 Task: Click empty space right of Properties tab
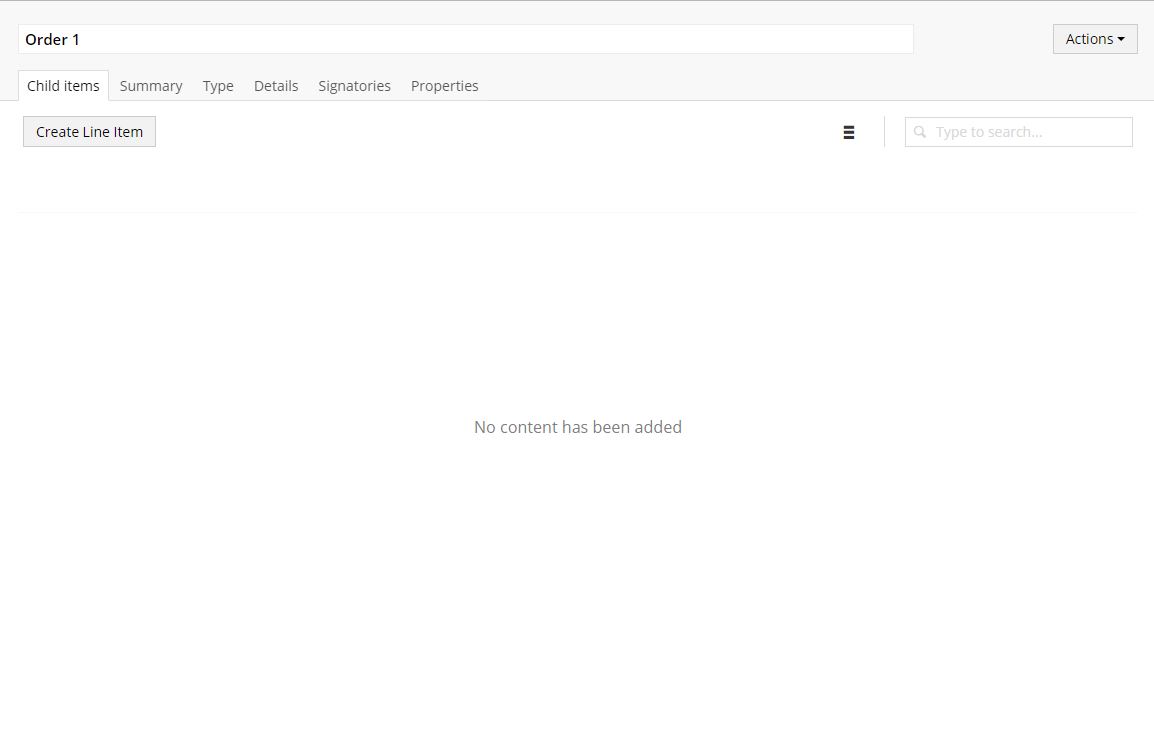coord(750,86)
